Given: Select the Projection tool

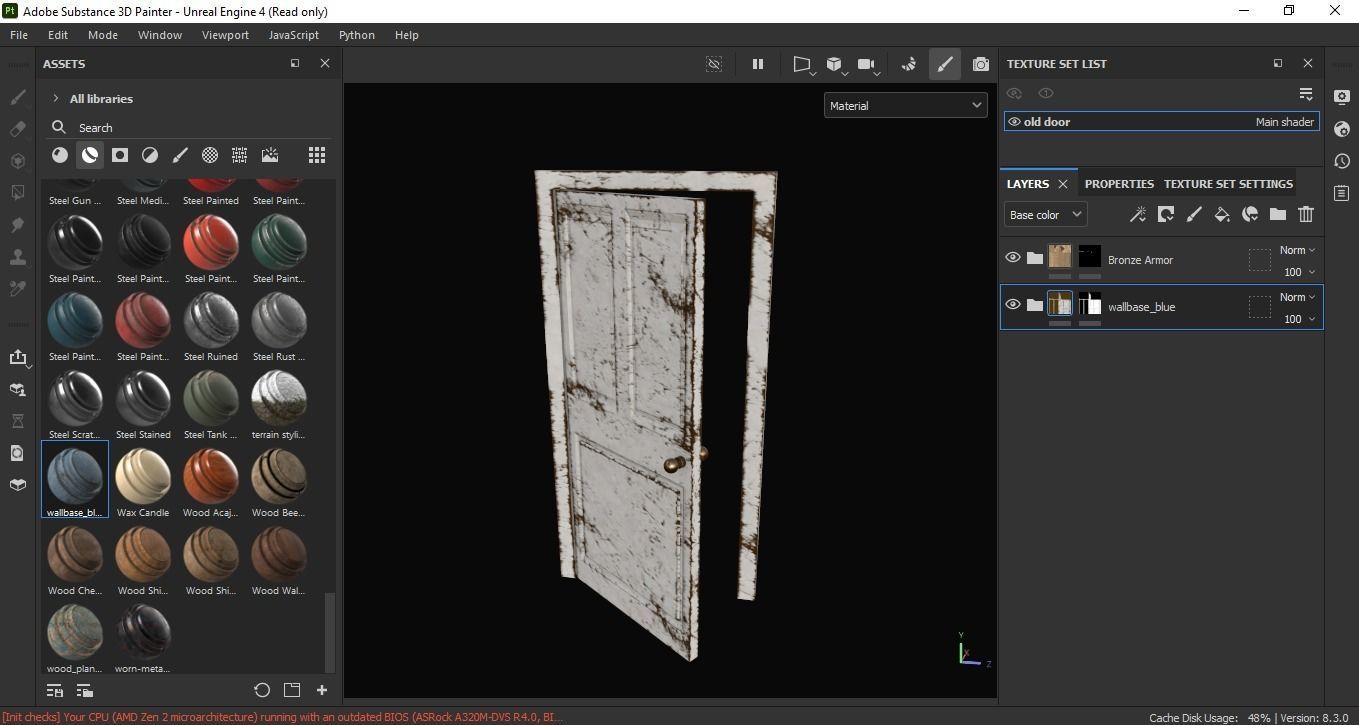Looking at the screenshot, I should (17, 161).
